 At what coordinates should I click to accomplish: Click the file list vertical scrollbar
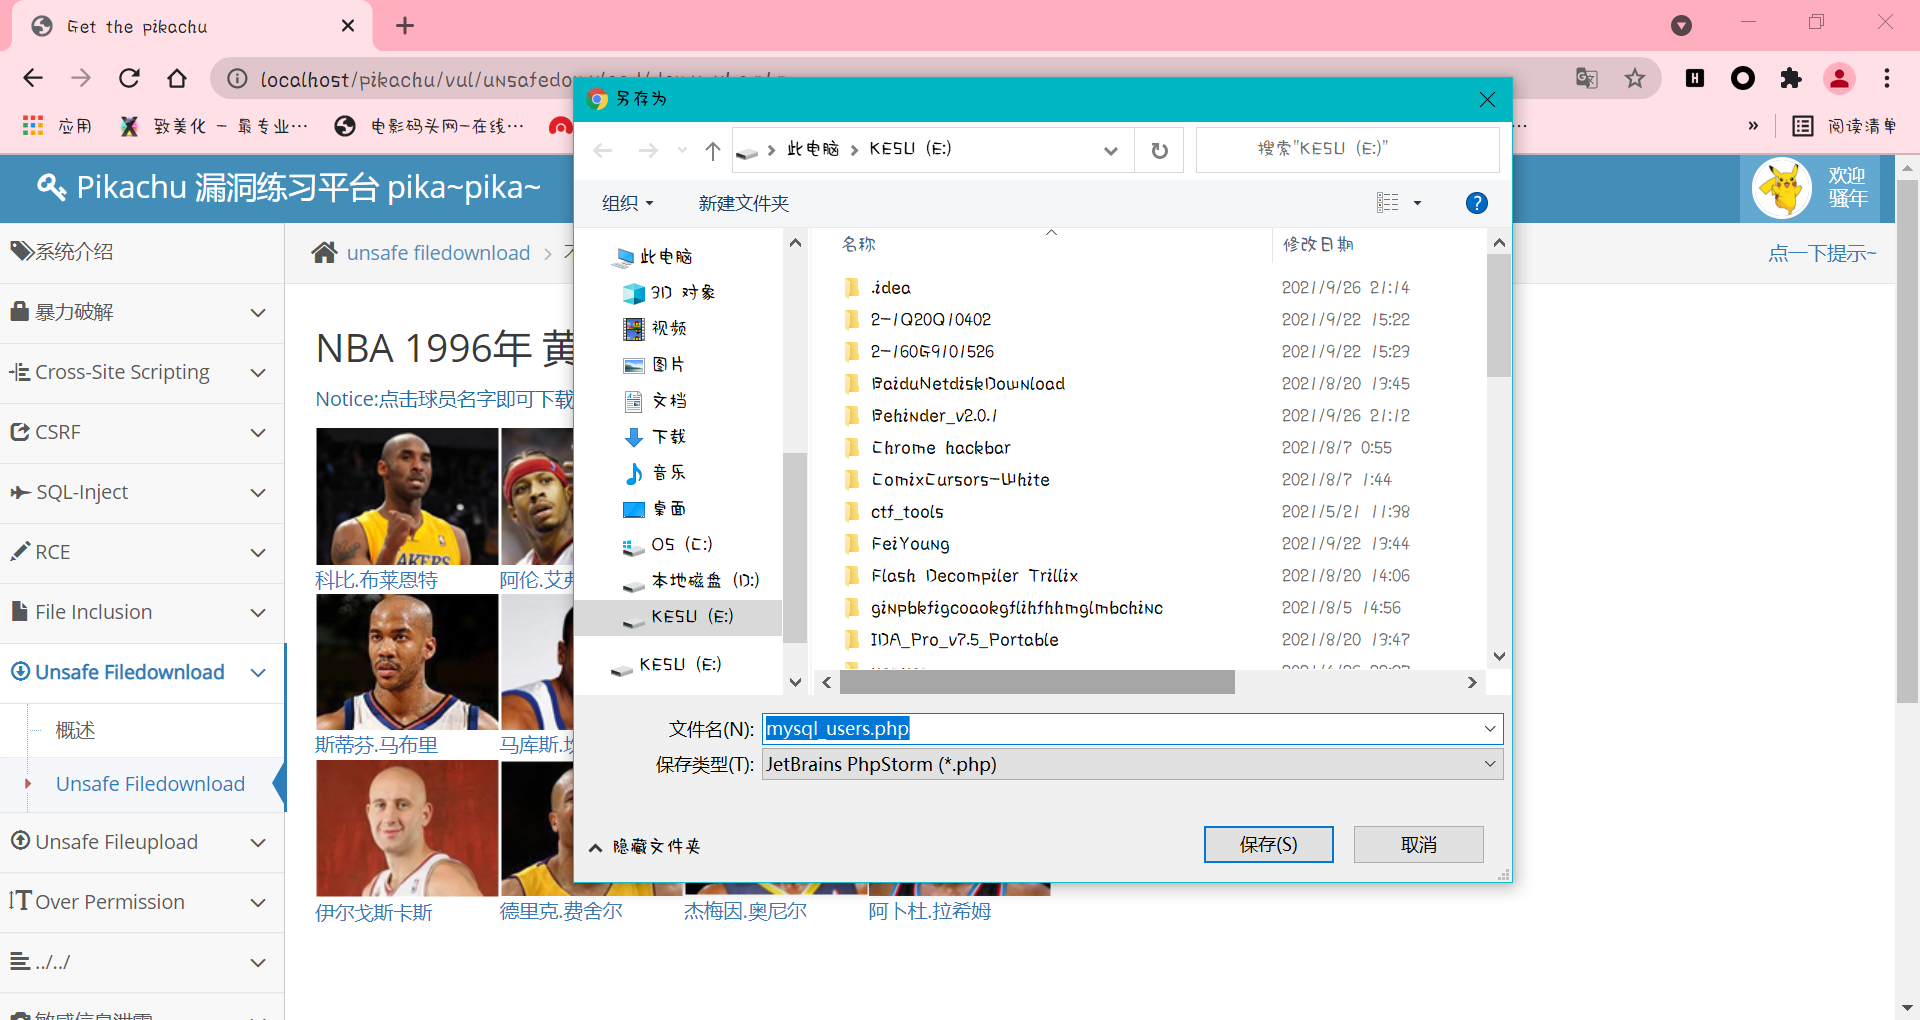1498,315
